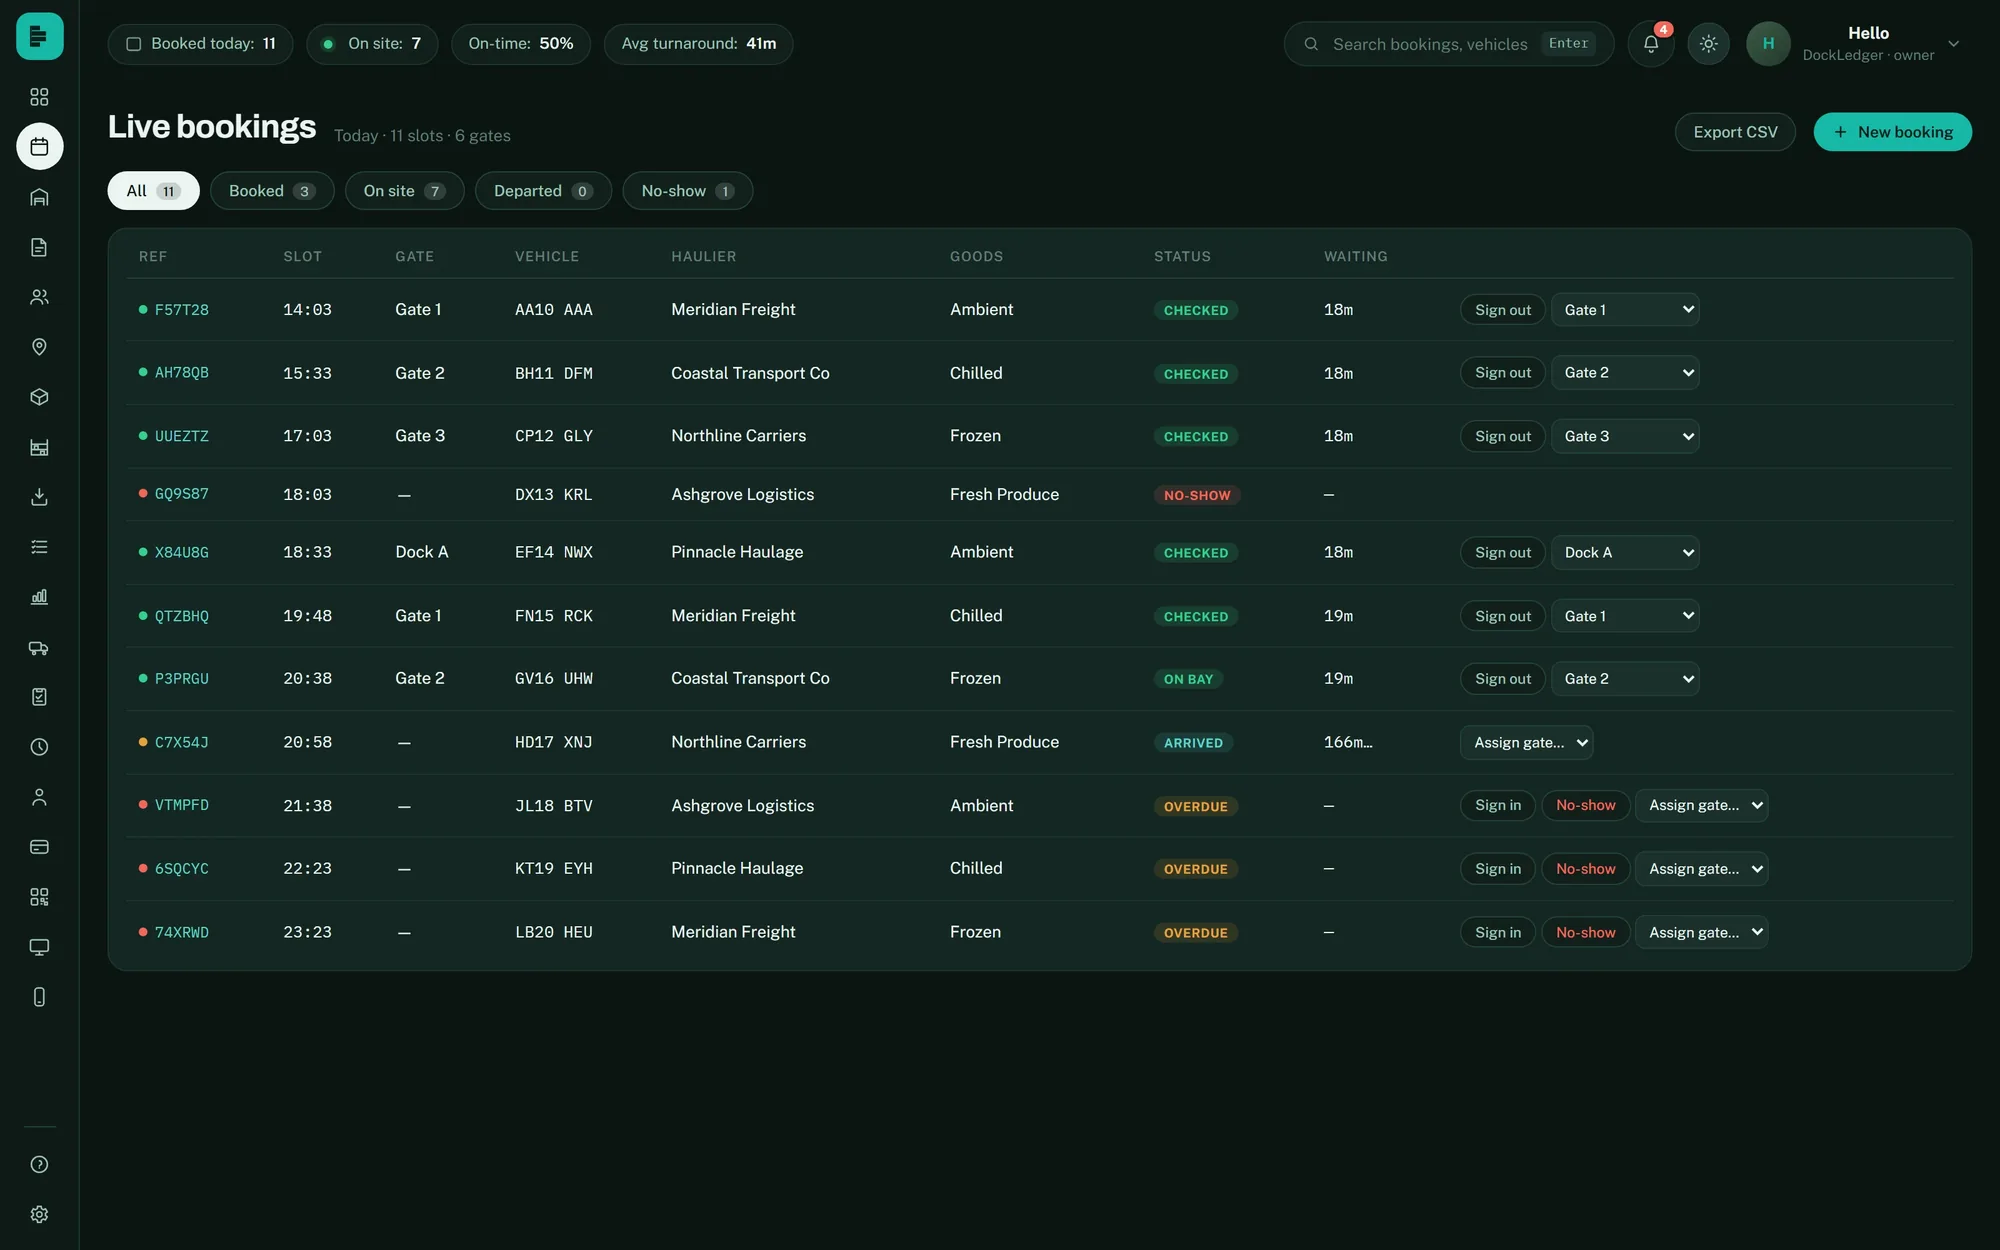The height and width of the screenshot is (1250, 2000).
Task: Open the mobile phone icon in sidebar
Action: coord(39,997)
